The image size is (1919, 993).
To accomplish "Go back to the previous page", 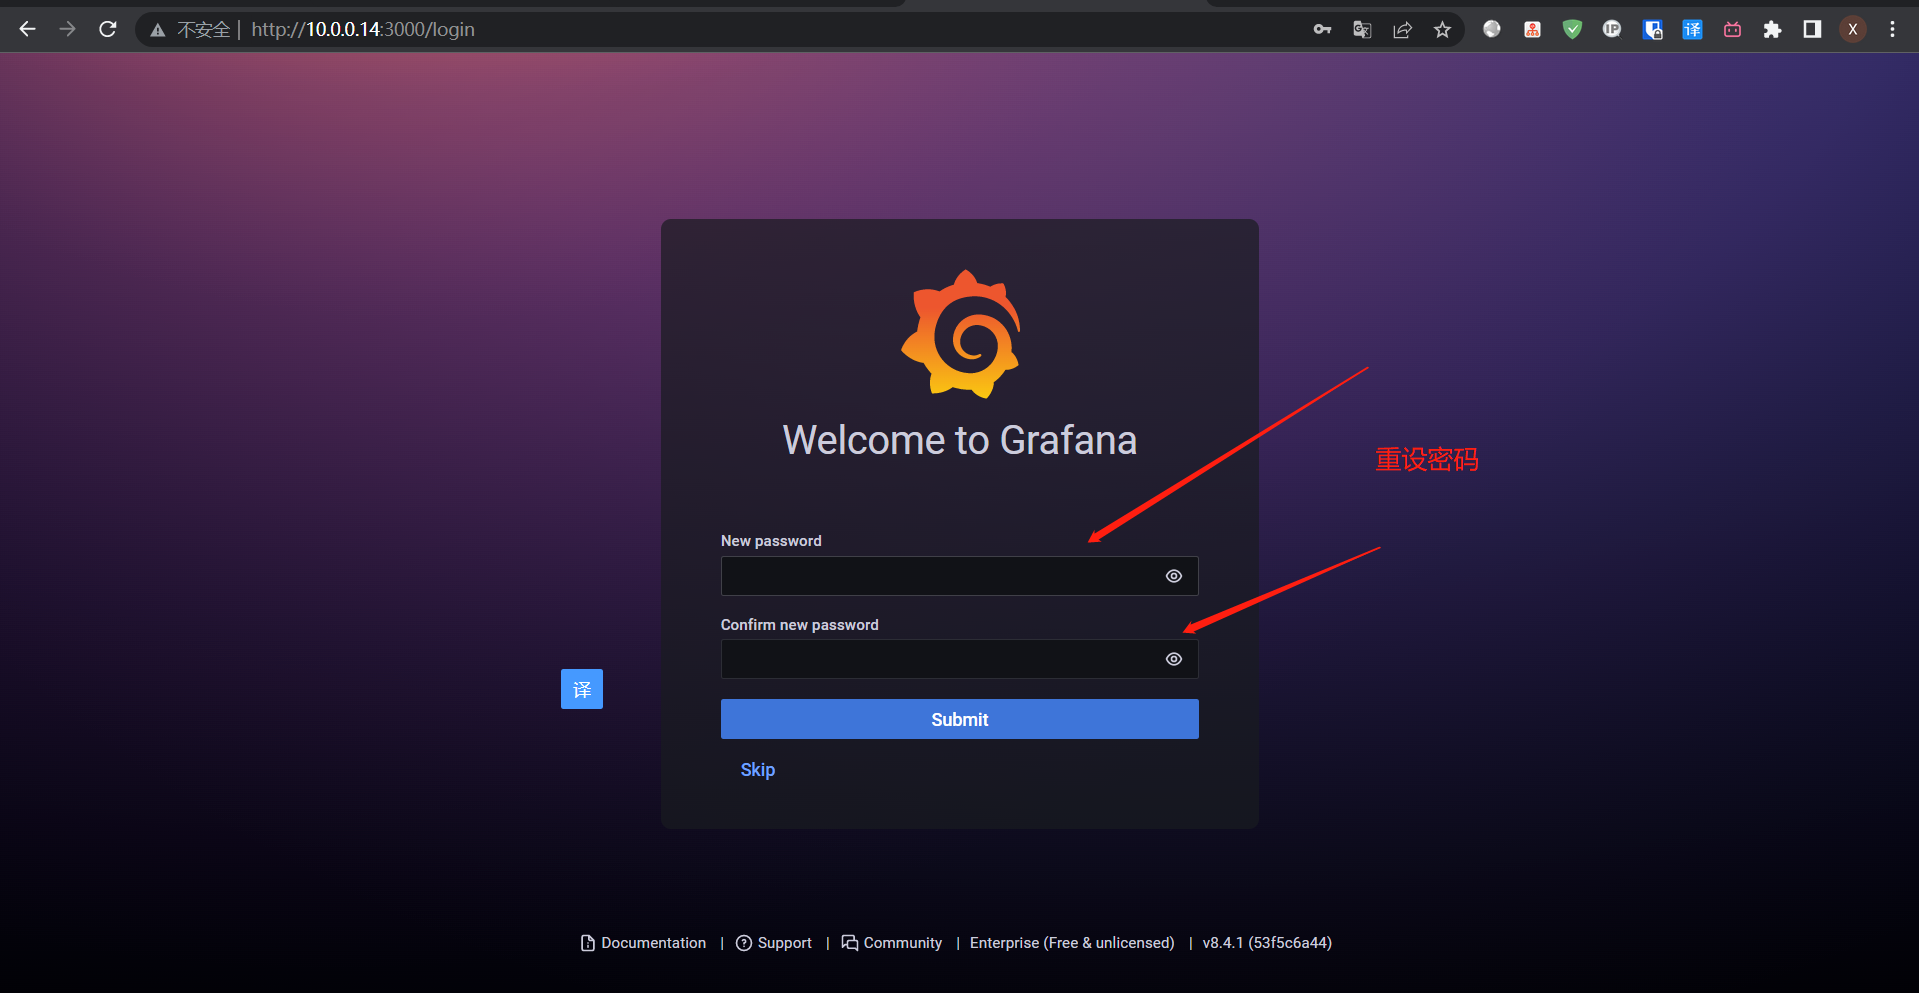I will click(x=27, y=29).
